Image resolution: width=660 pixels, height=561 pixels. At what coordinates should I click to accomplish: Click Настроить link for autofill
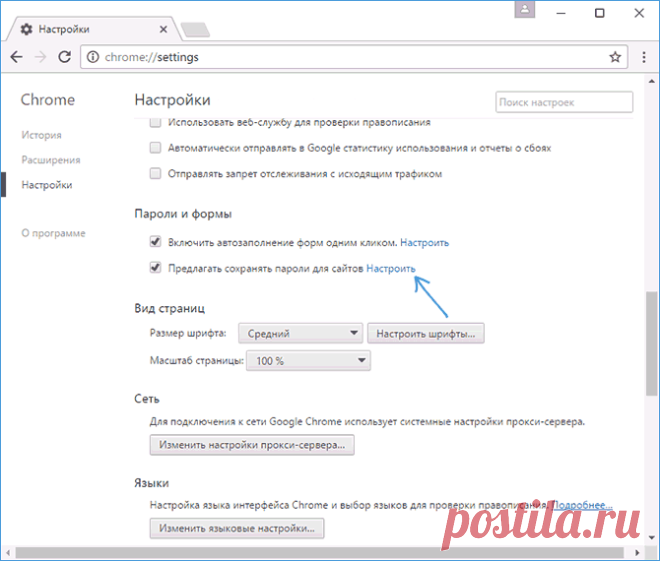click(x=424, y=243)
